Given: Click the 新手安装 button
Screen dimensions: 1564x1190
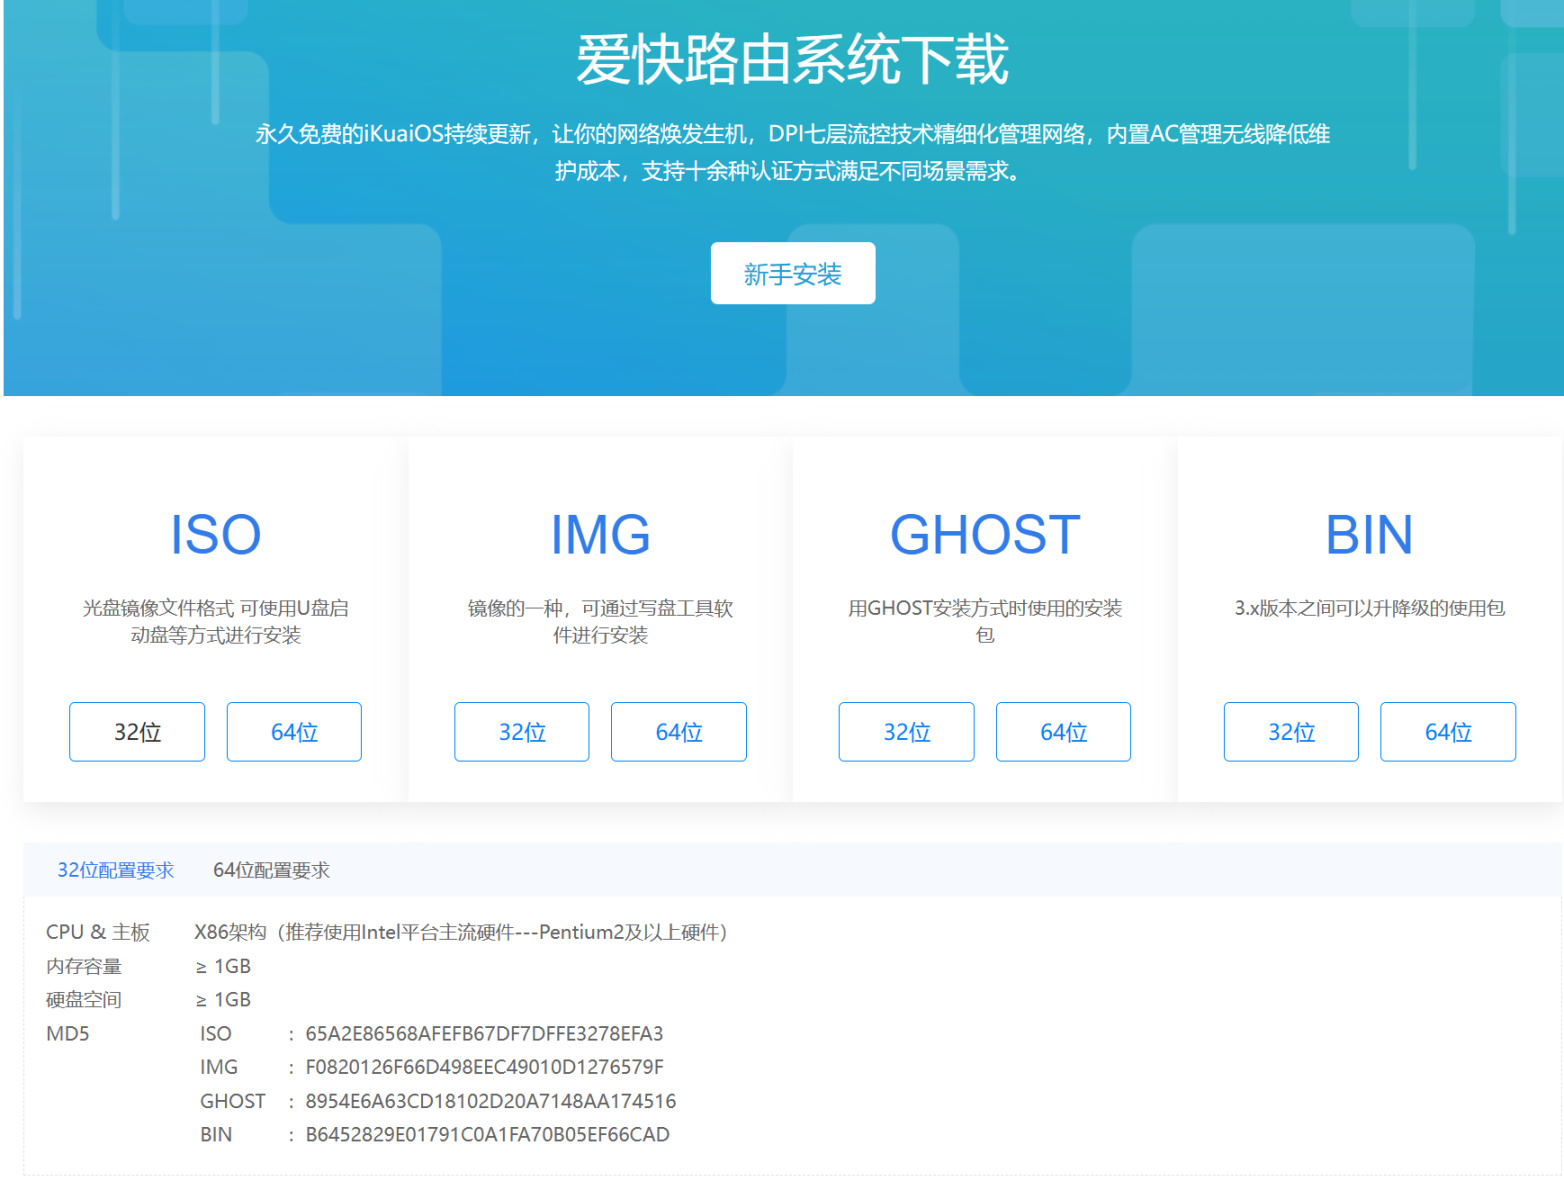Looking at the screenshot, I should [793, 273].
